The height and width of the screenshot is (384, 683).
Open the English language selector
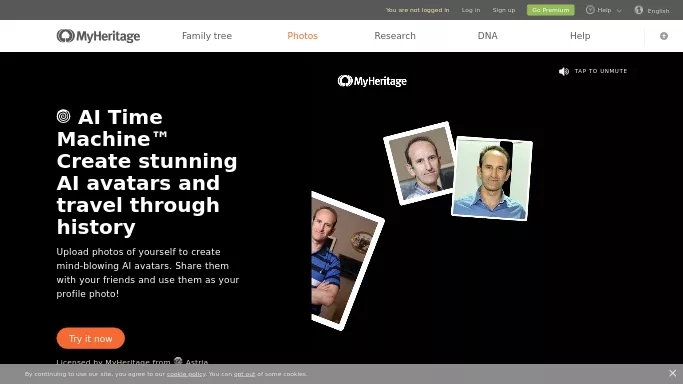(658, 11)
